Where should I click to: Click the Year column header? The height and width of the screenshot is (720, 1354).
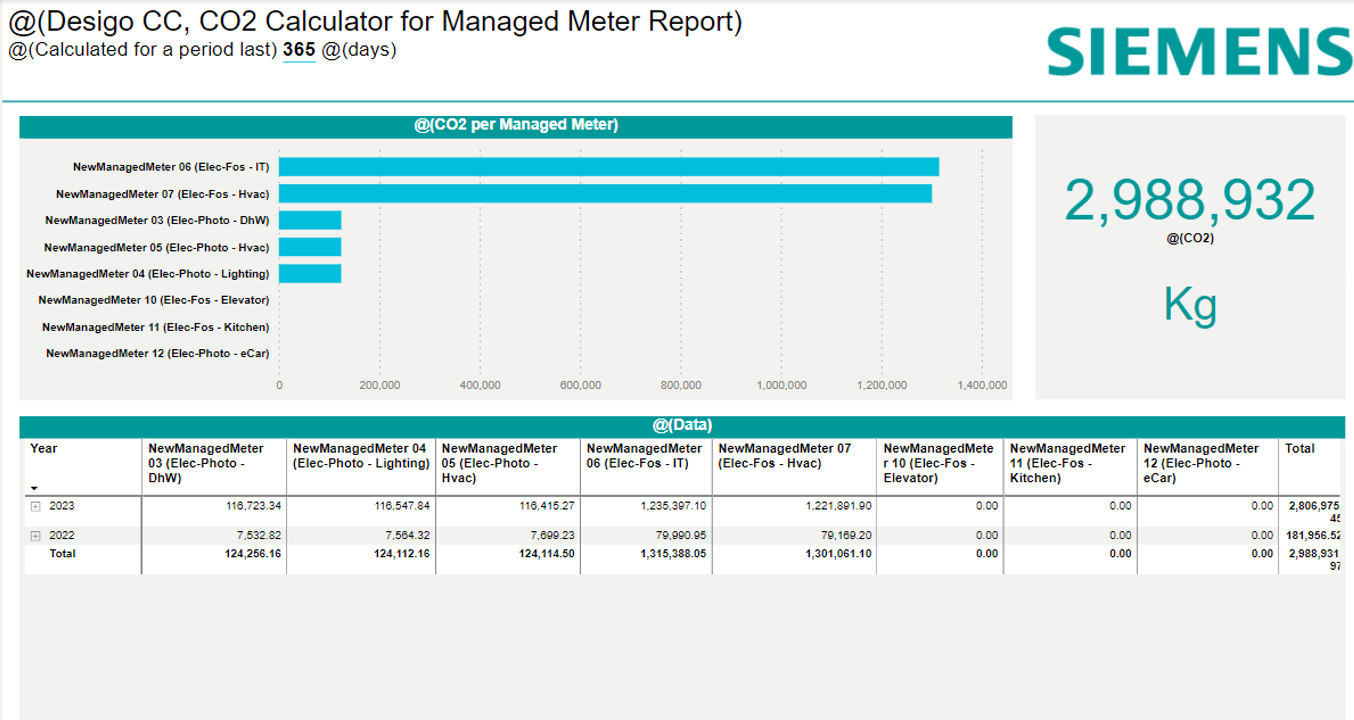tap(44, 449)
